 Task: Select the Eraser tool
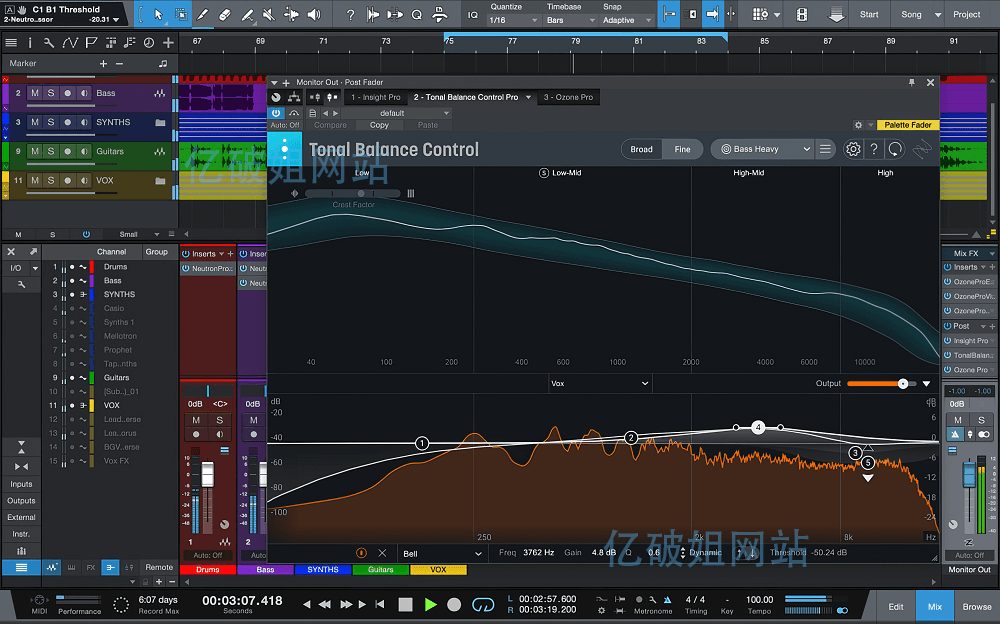pyautogui.click(x=224, y=14)
